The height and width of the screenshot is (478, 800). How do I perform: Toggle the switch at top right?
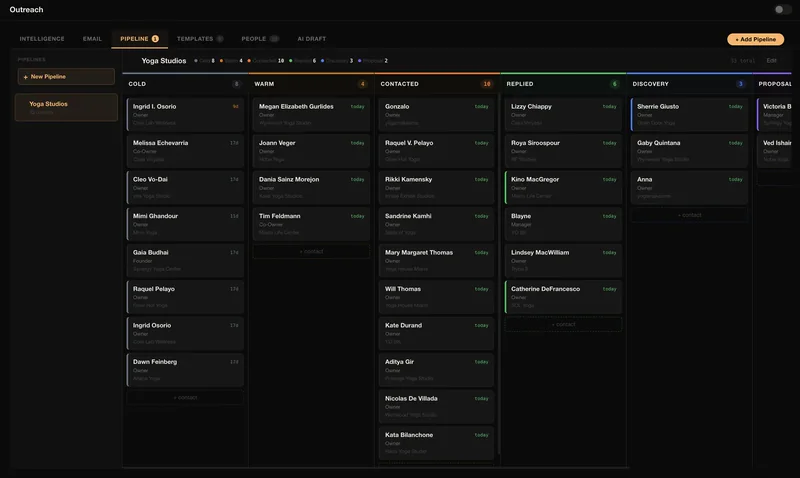[781, 10]
